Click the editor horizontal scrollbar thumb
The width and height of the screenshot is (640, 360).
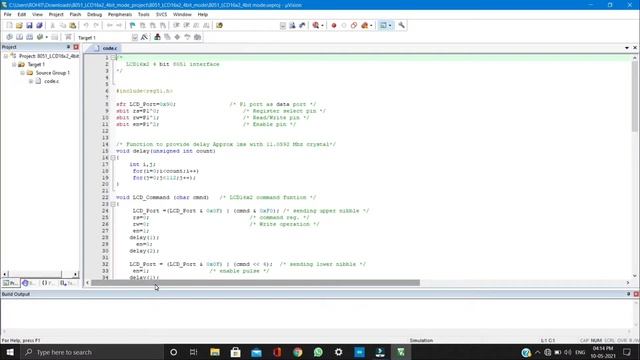click(x=255, y=282)
